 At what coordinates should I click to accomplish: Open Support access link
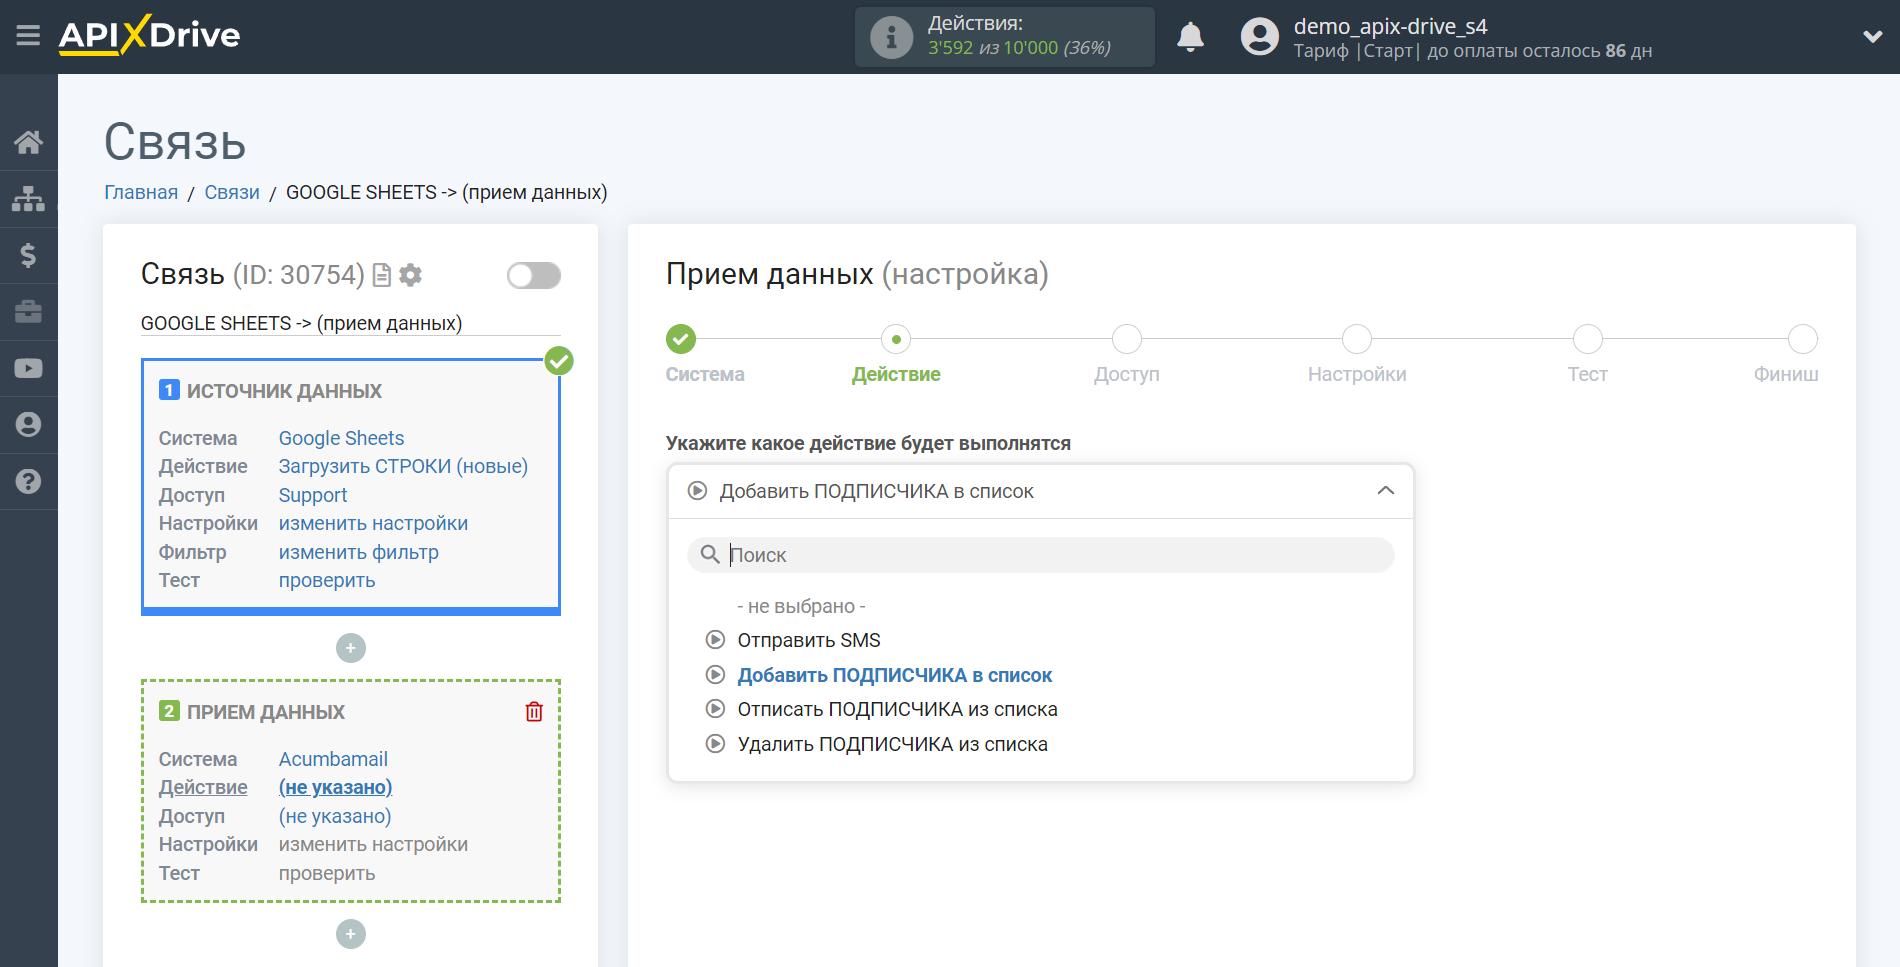point(313,495)
